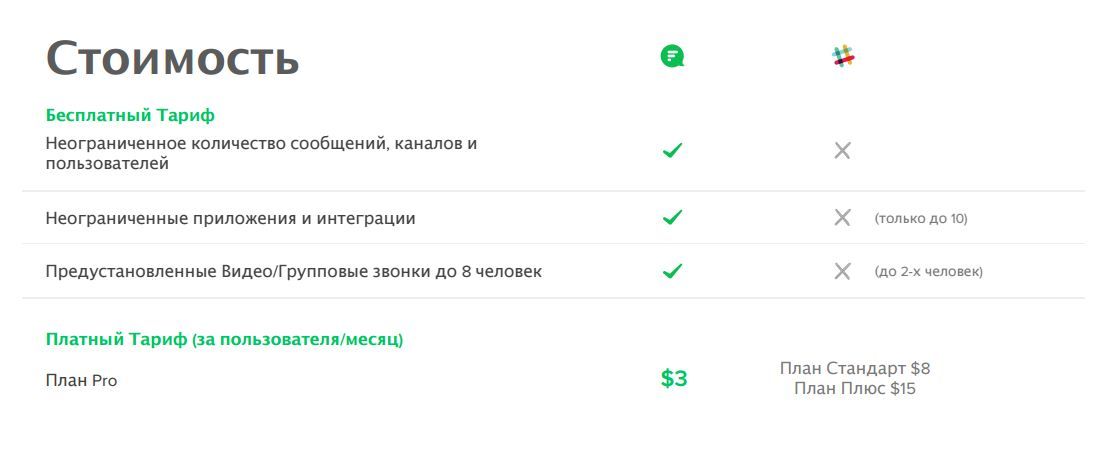Screen dimensions: 1107x449
Task: Click green checkmark for unlimited apps and integrations
Action: pyautogui.click(x=672, y=217)
